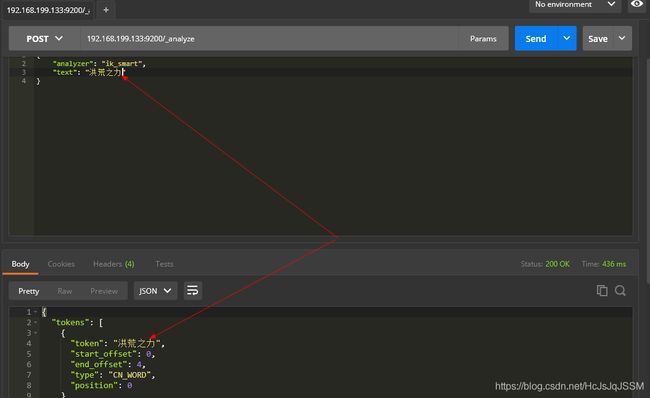Open the Headers (4) tab
The width and height of the screenshot is (650, 398).
click(114, 264)
